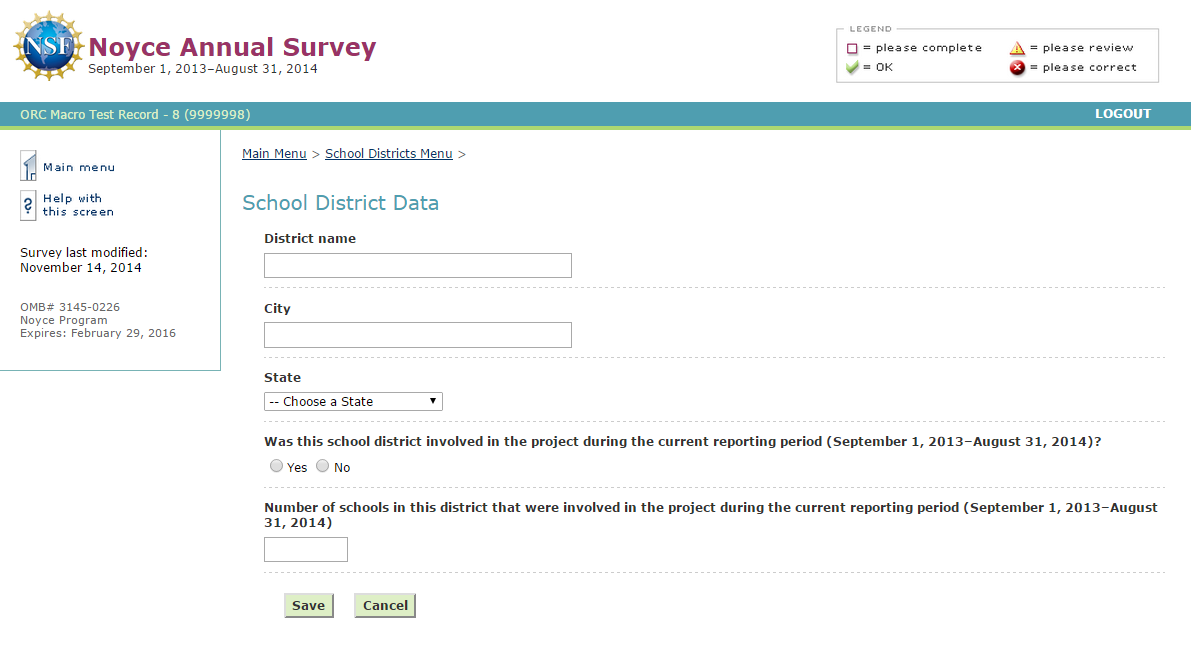This screenshot has height=653, width=1191.
Task: Focus the District name text field
Action: pos(417,265)
